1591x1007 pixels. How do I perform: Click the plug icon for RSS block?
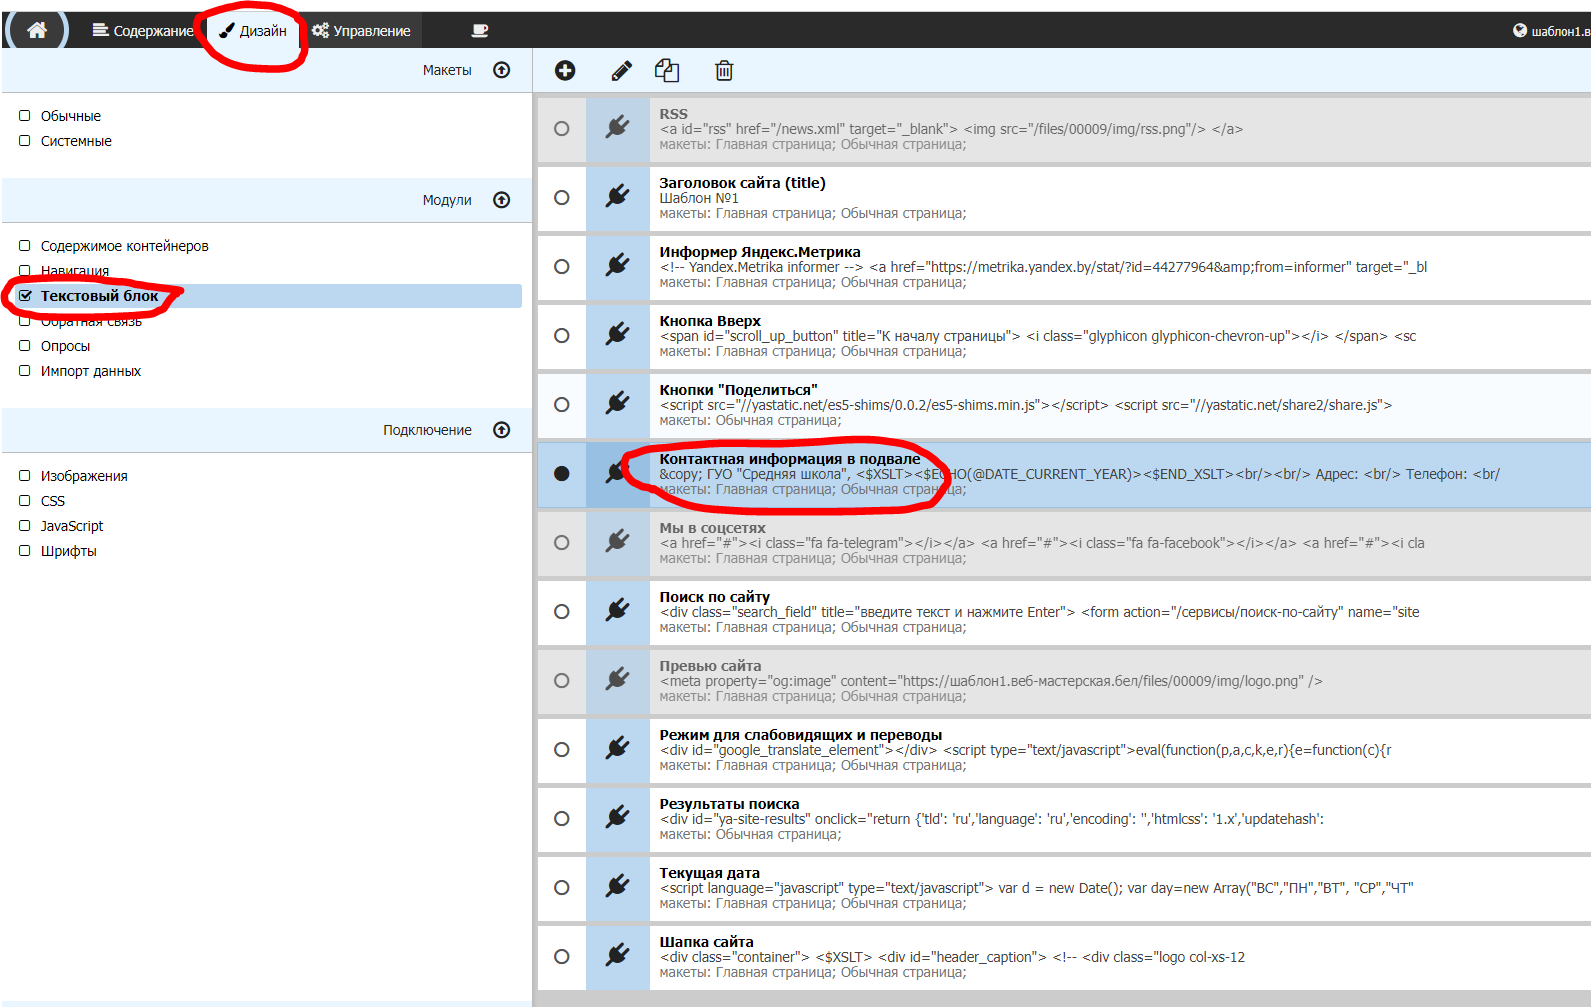click(x=617, y=128)
